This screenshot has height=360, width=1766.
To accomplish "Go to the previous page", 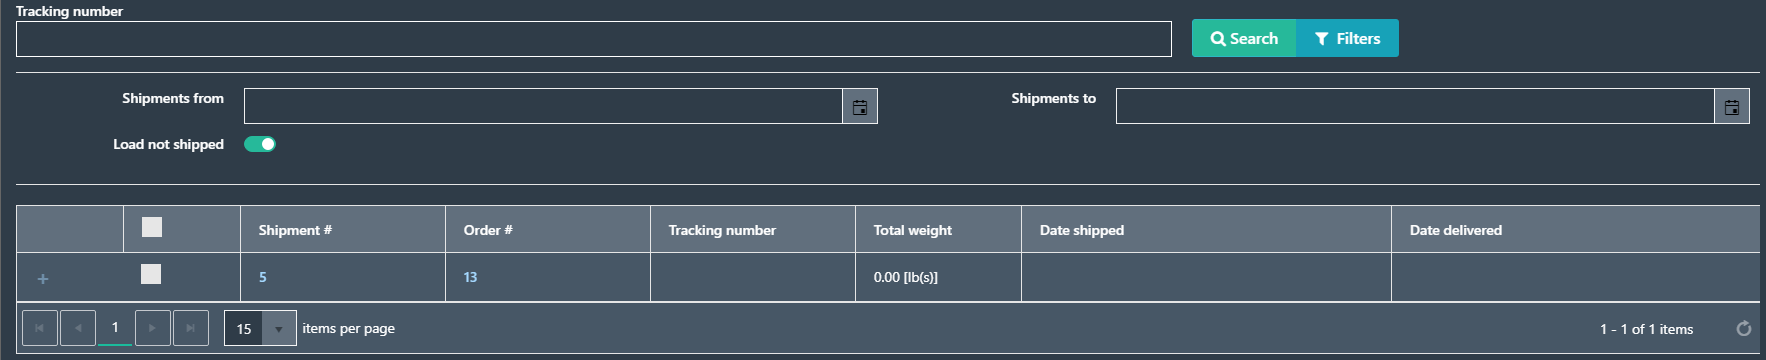I will point(78,328).
